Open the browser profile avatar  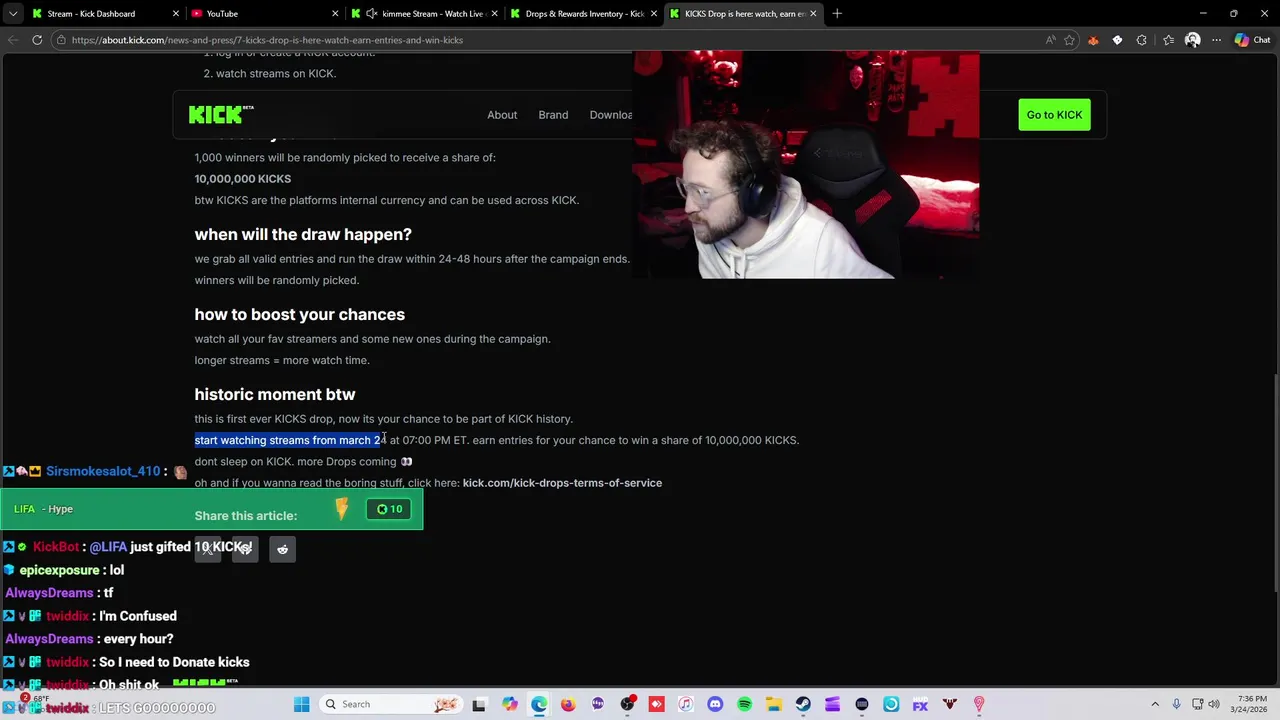[x=1192, y=40]
